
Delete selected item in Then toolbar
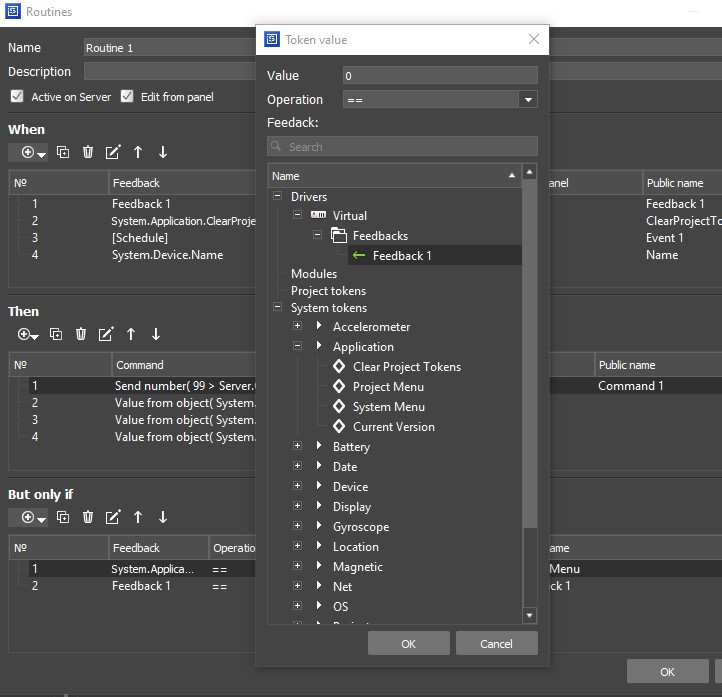coord(81,334)
